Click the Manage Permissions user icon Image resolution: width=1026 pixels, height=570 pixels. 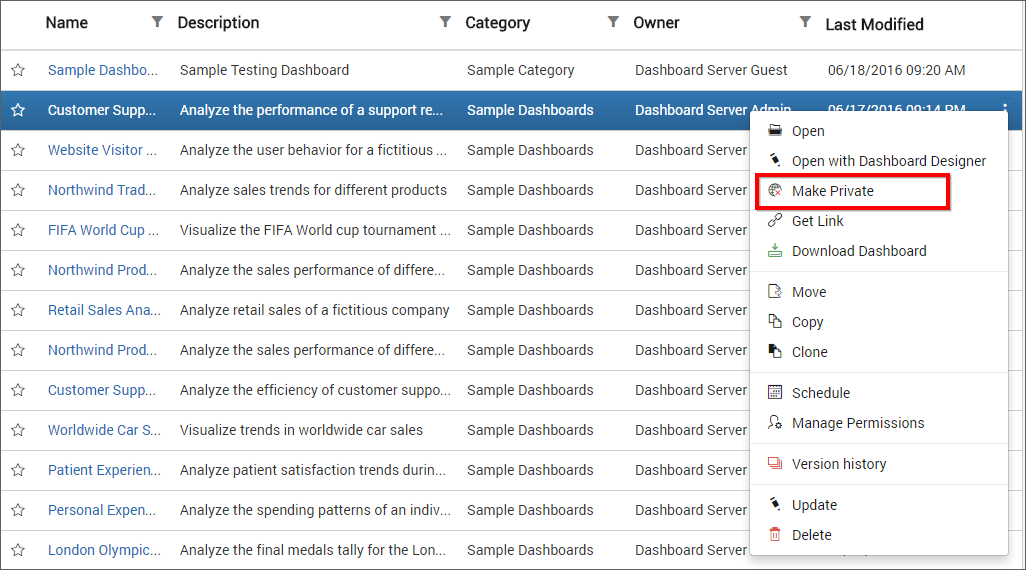(775, 422)
